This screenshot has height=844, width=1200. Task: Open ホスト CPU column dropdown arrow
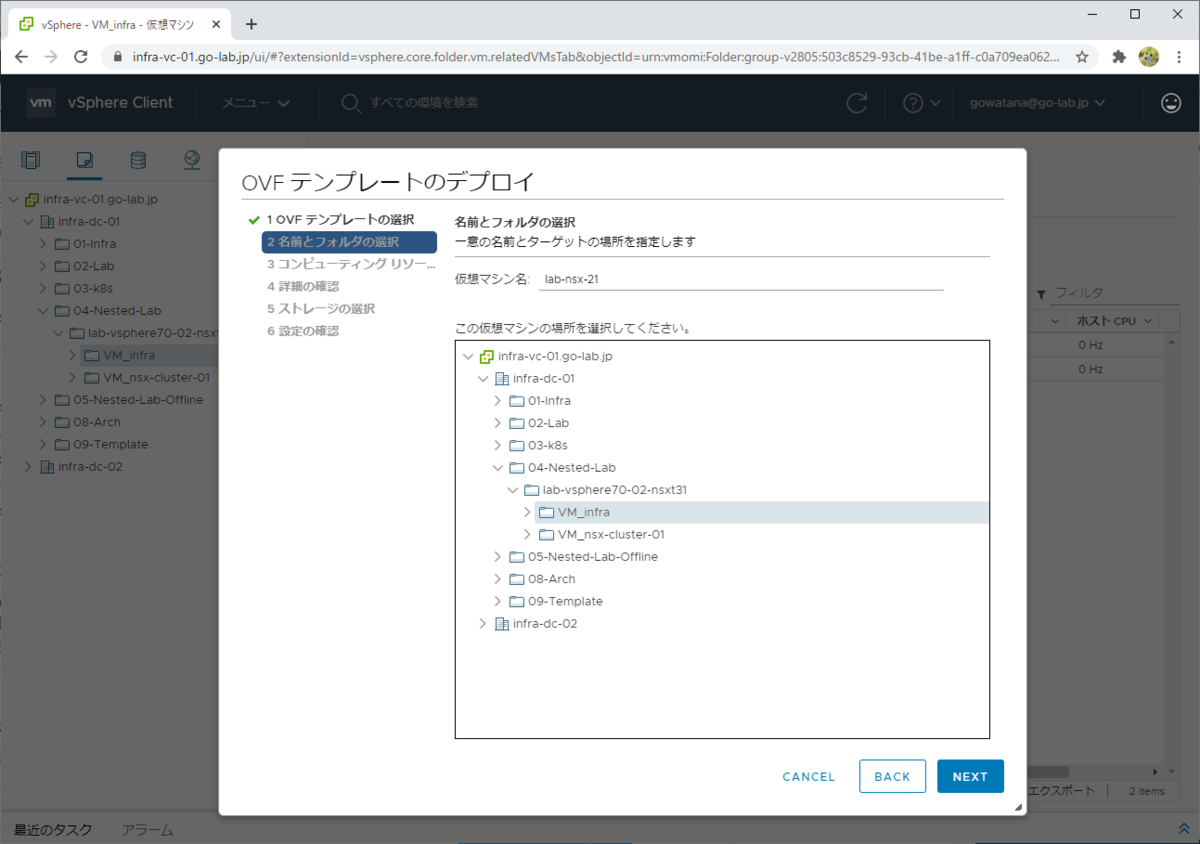pyautogui.click(x=1148, y=321)
